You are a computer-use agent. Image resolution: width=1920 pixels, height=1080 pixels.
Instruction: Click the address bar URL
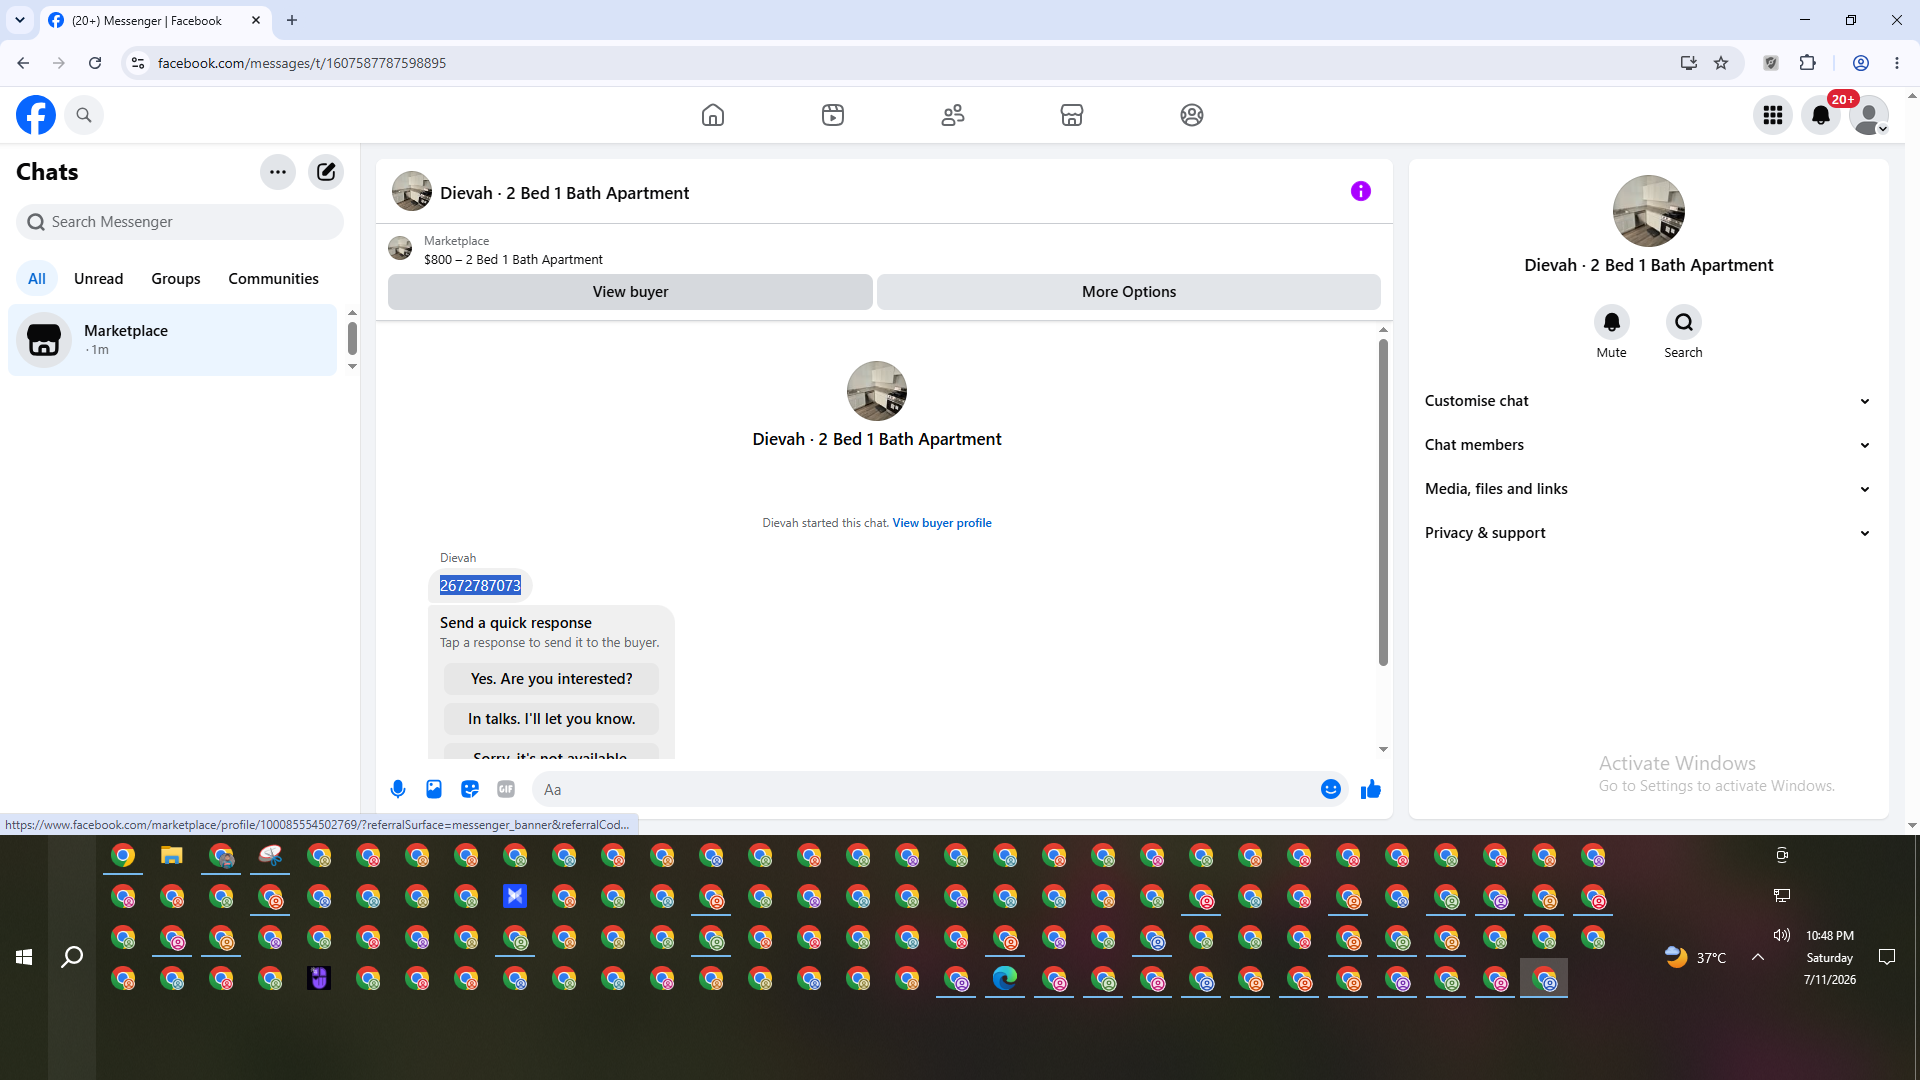[x=302, y=63]
